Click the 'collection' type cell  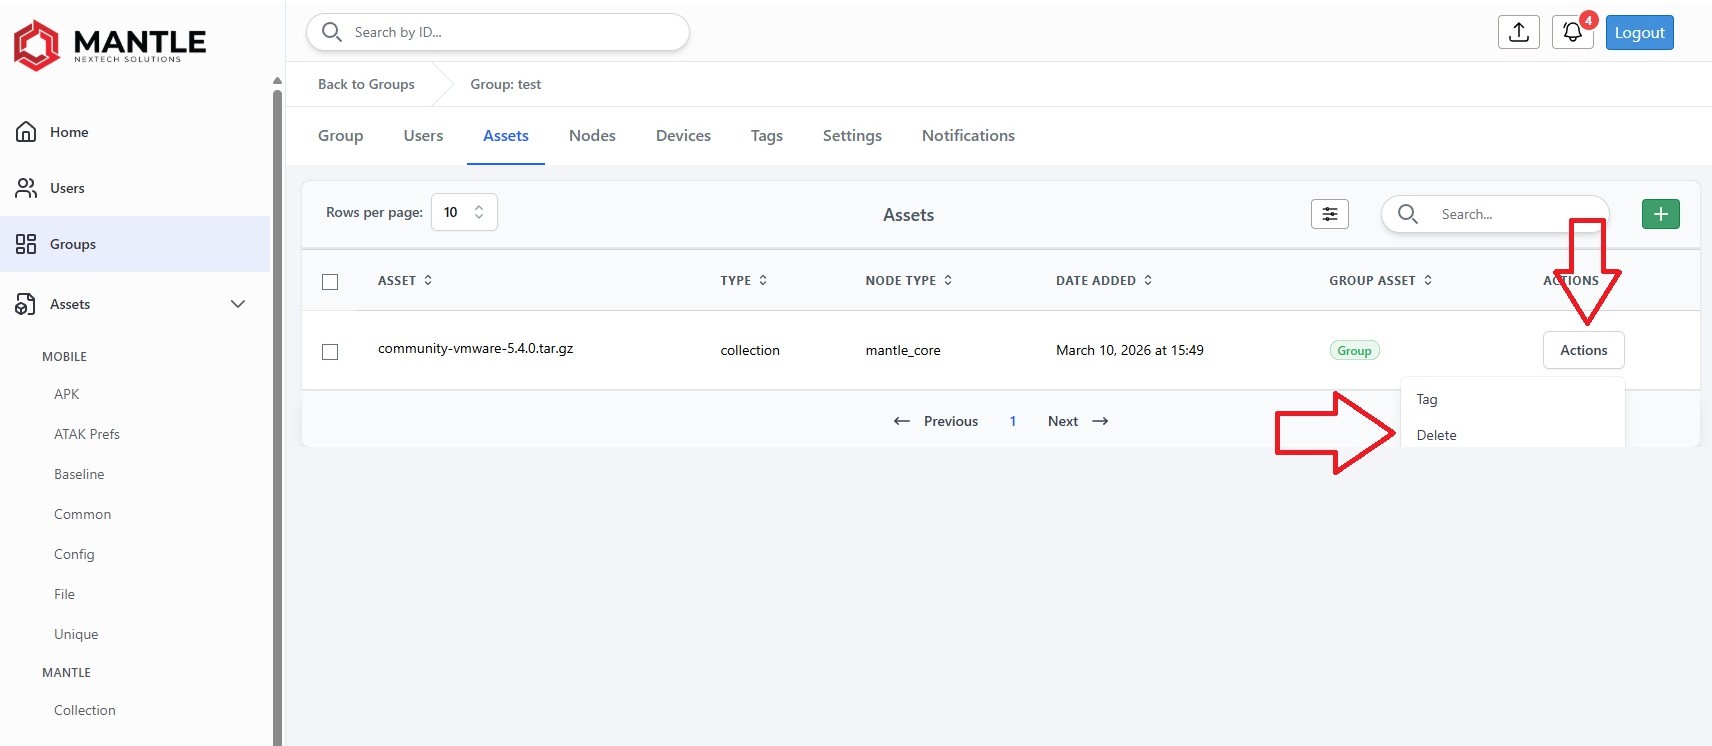pyautogui.click(x=750, y=350)
